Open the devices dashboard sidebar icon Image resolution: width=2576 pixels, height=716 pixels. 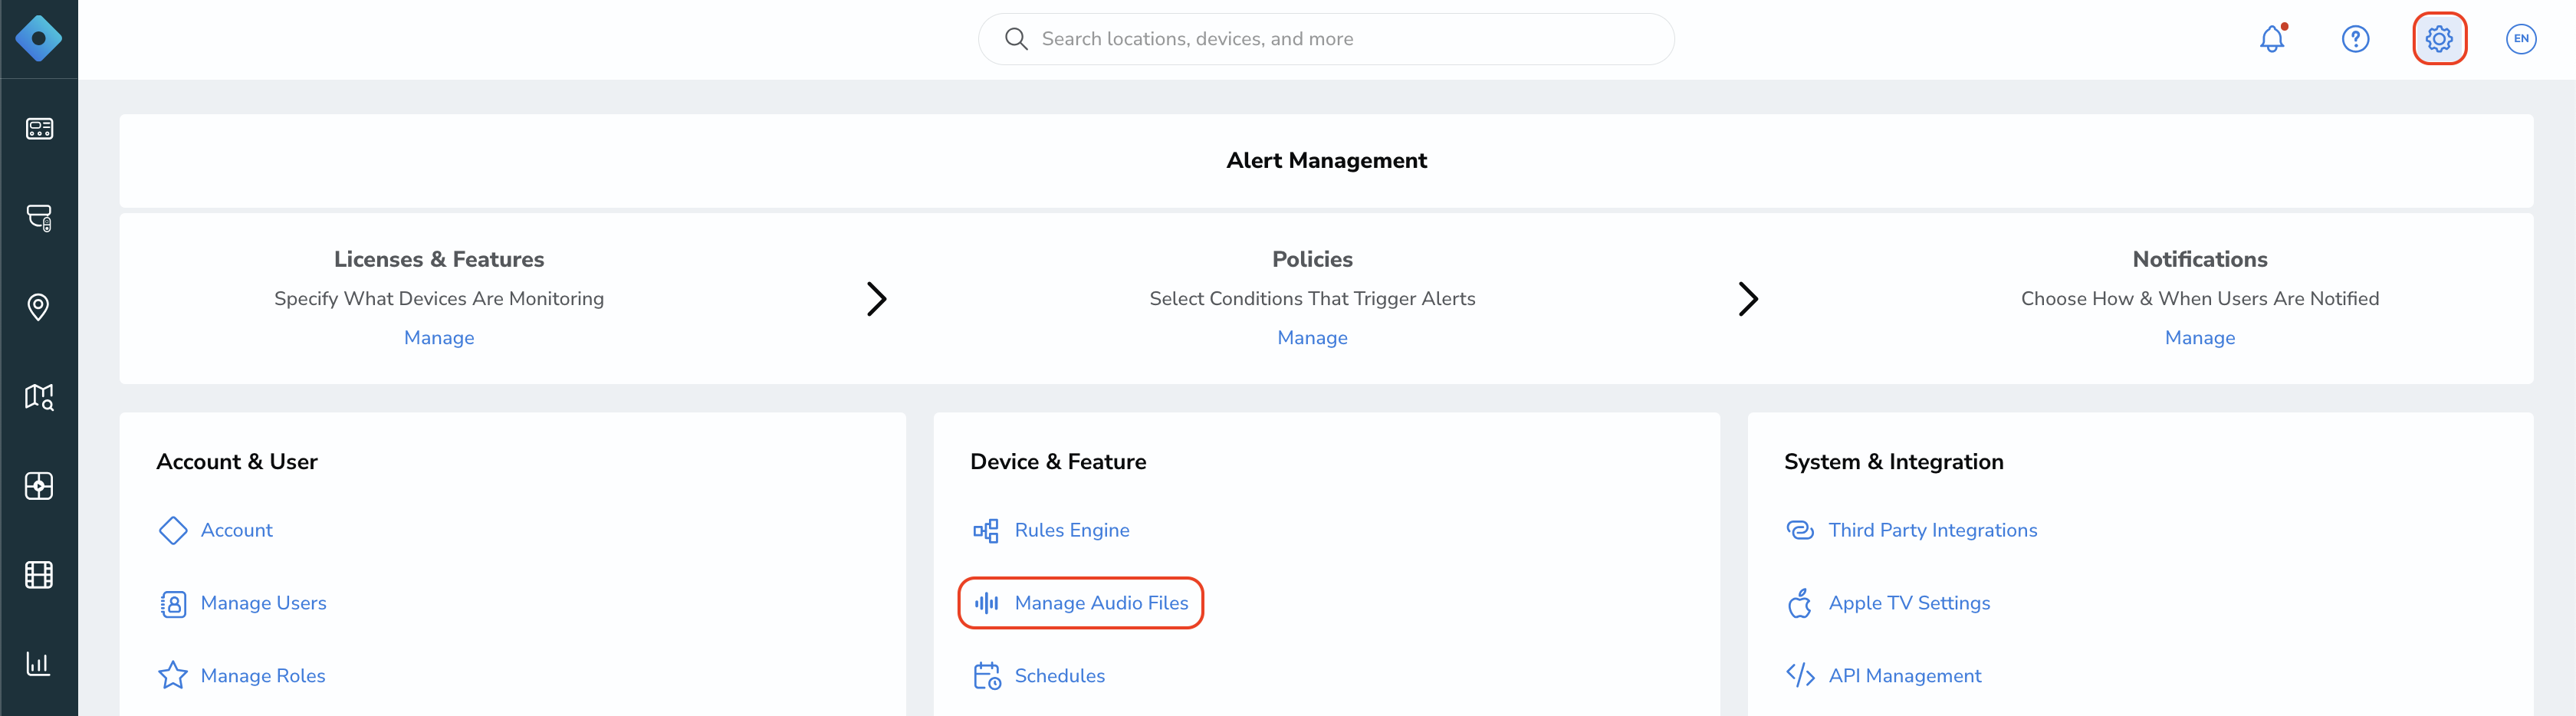coord(39,129)
